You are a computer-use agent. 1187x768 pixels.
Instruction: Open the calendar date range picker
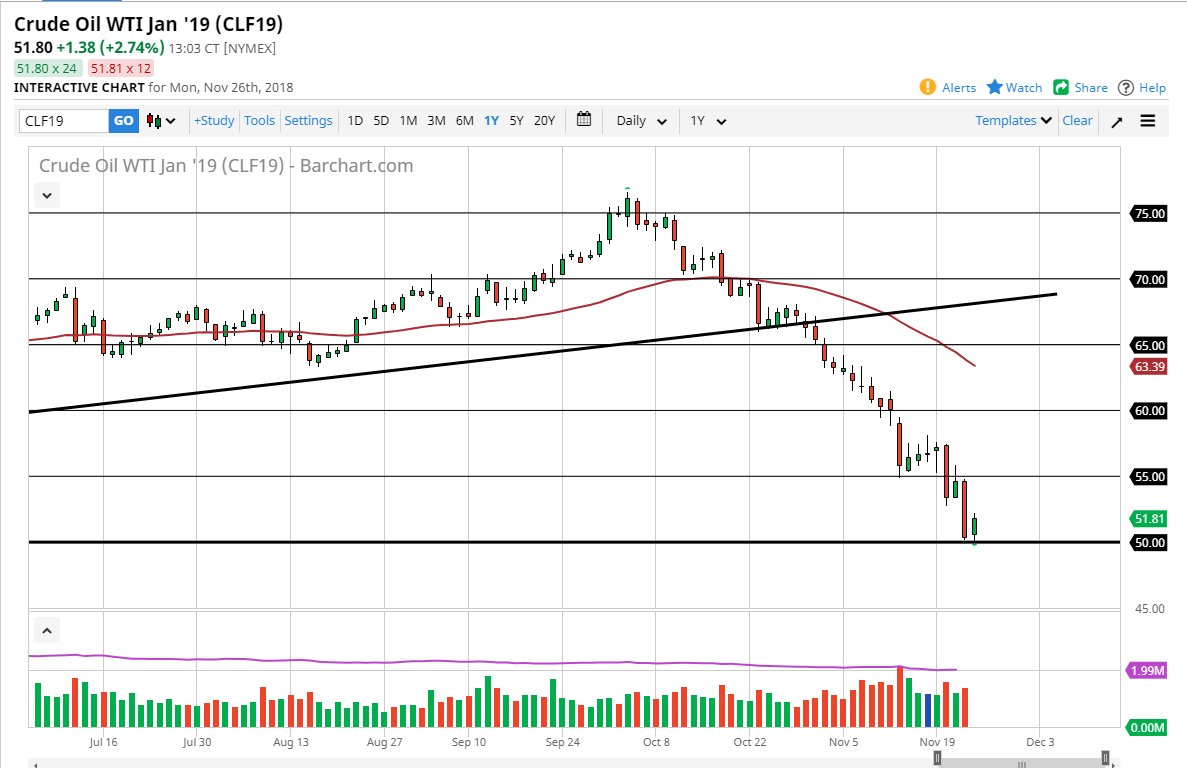tap(584, 120)
